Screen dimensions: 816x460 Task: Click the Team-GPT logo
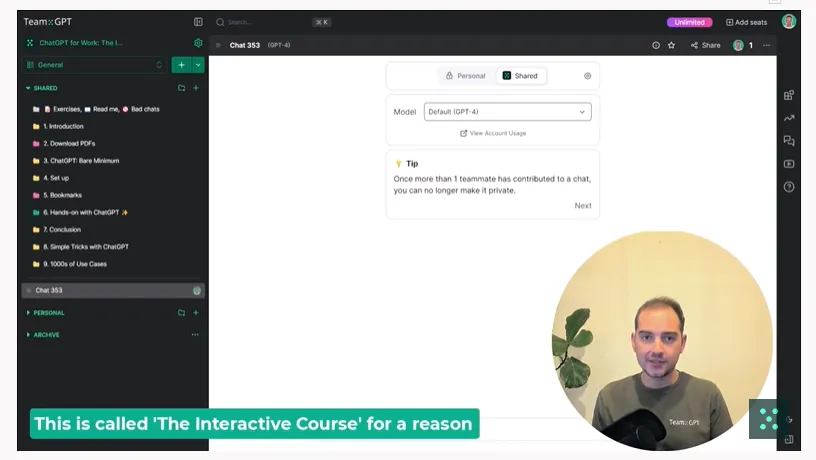47,22
